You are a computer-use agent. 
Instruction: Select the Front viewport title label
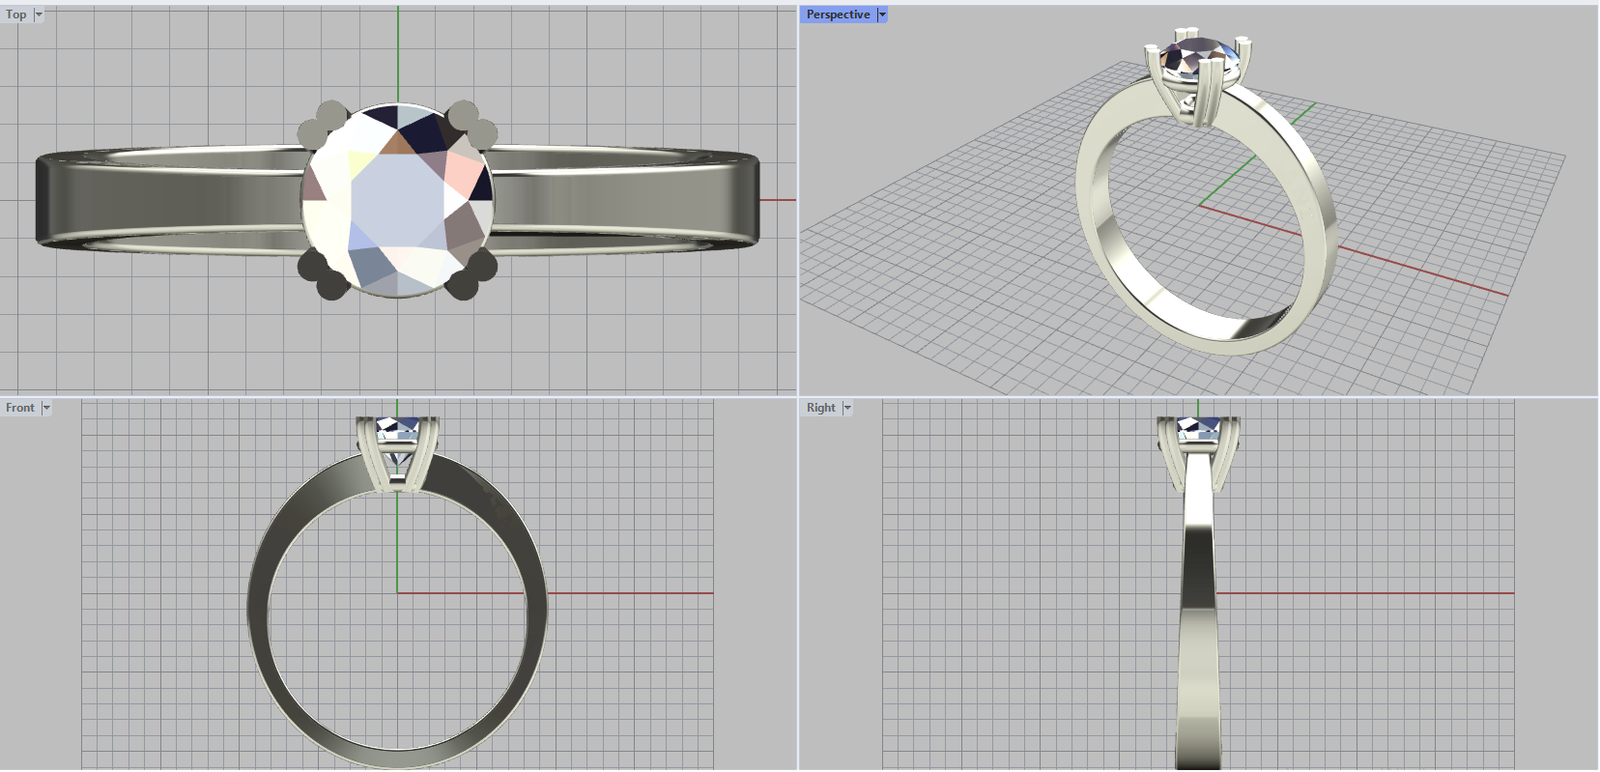[20, 408]
